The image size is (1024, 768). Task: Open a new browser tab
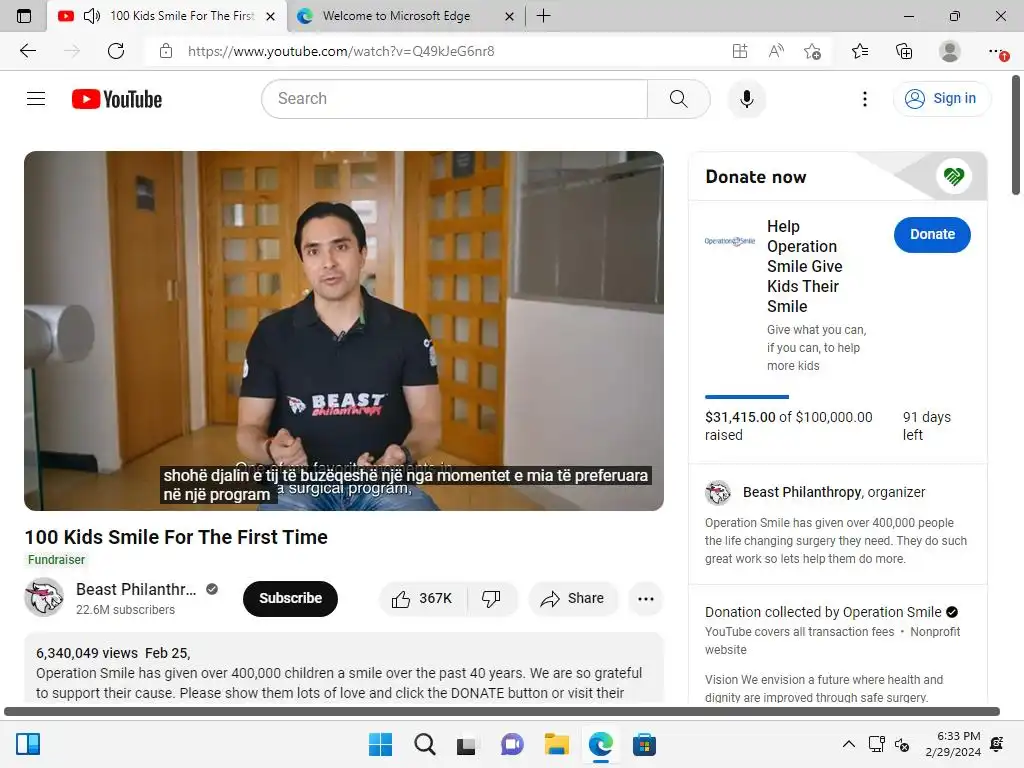(543, 16)
